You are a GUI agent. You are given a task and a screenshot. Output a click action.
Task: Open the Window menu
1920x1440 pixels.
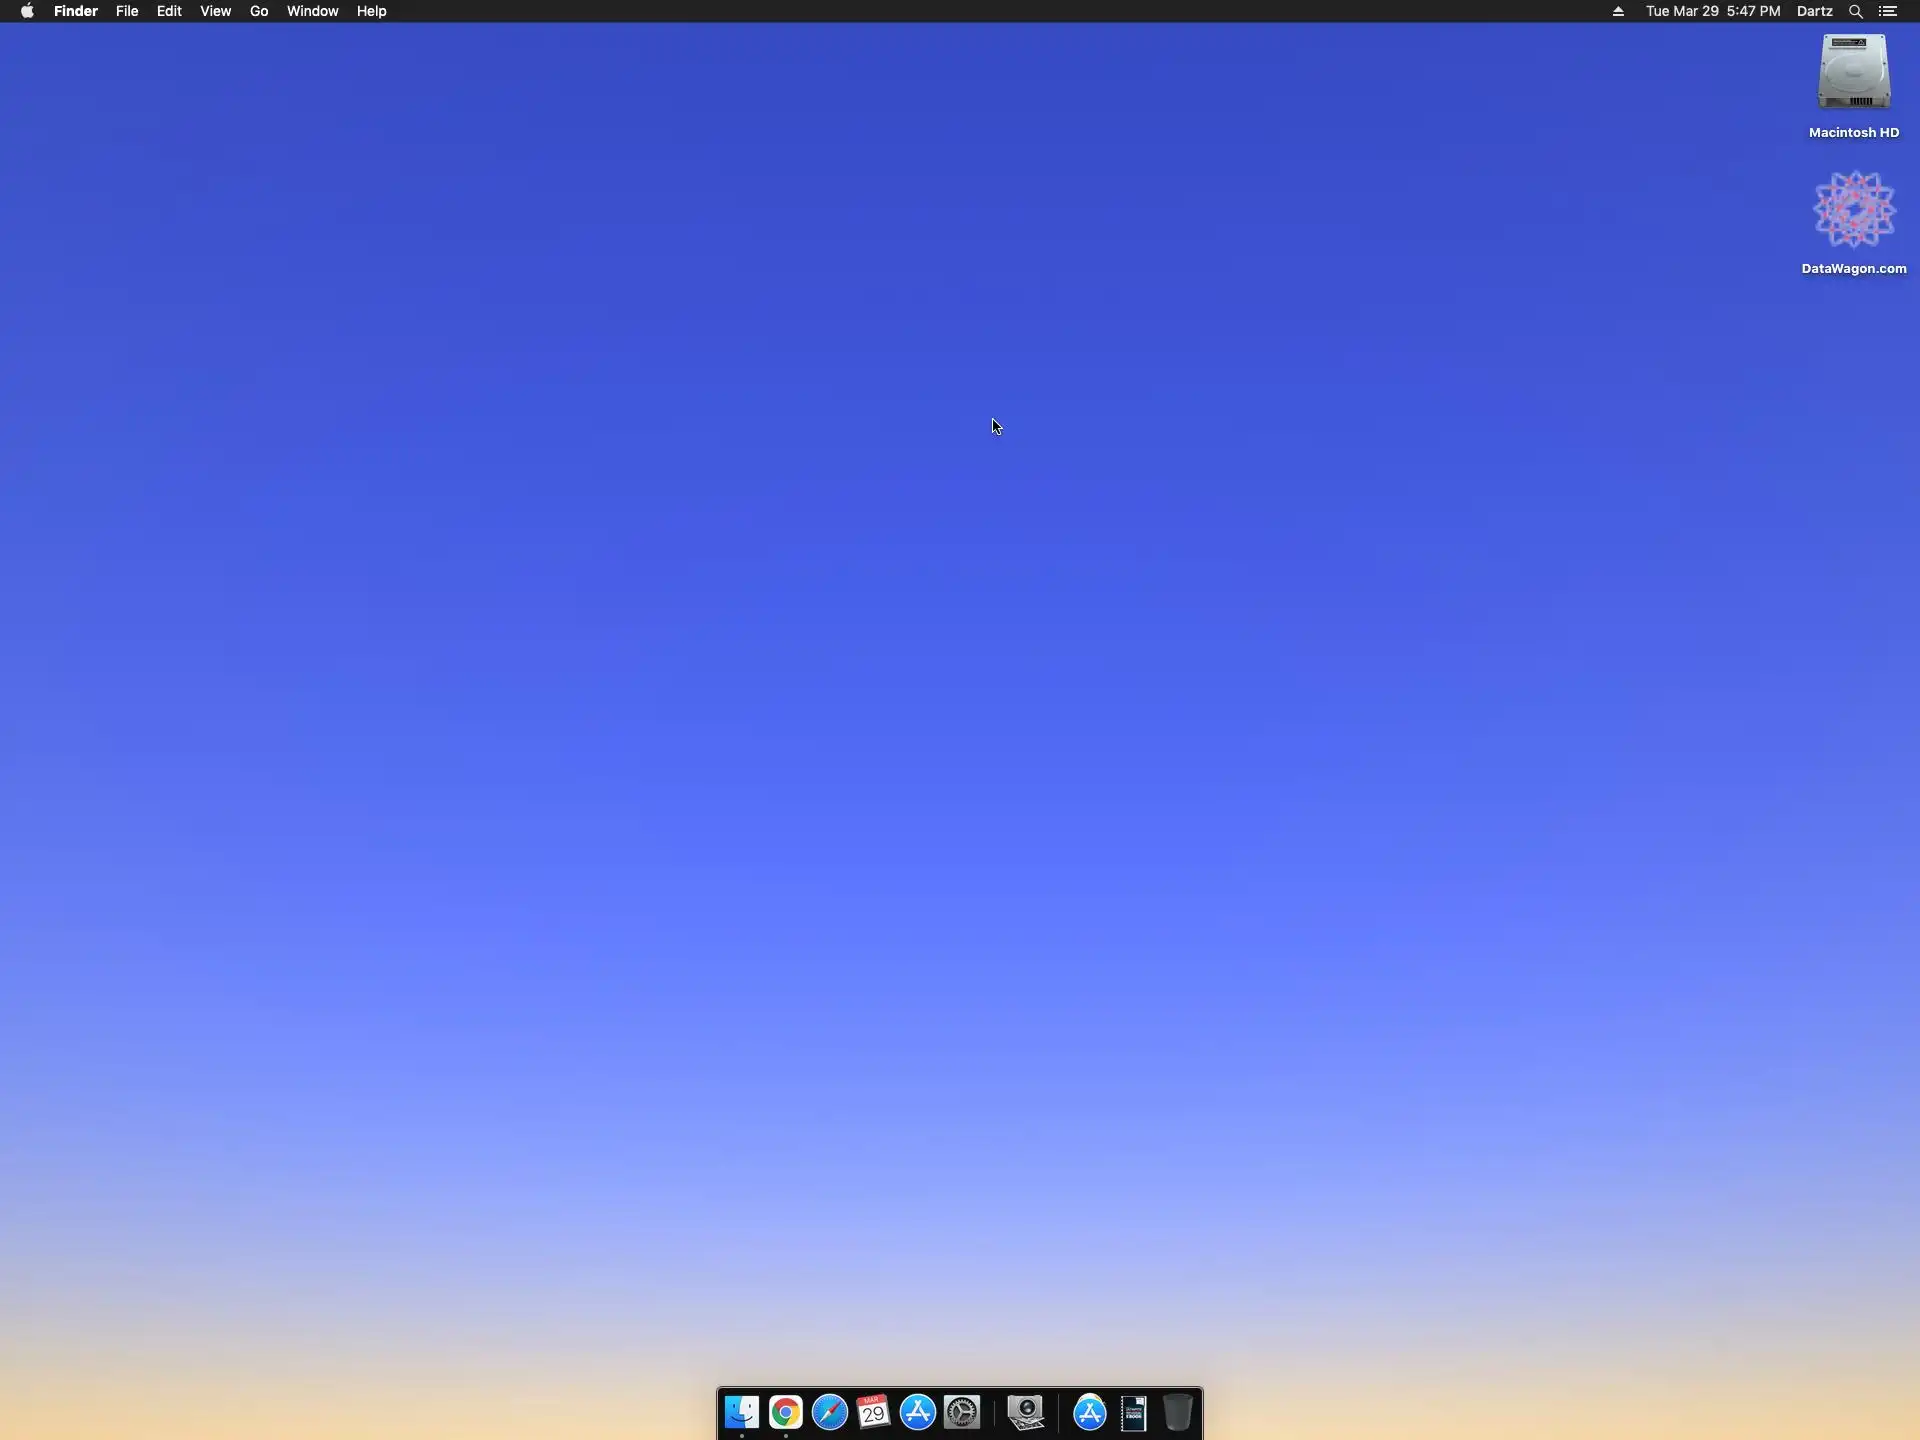pyautogui.click(x=312, y=11)
